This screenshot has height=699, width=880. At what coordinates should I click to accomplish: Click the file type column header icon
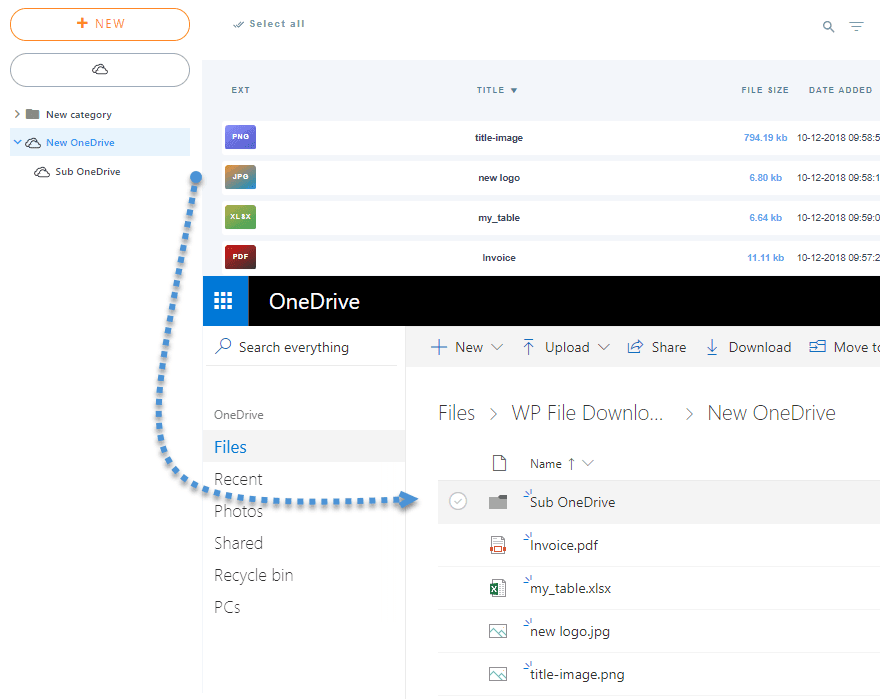point(499,463)
